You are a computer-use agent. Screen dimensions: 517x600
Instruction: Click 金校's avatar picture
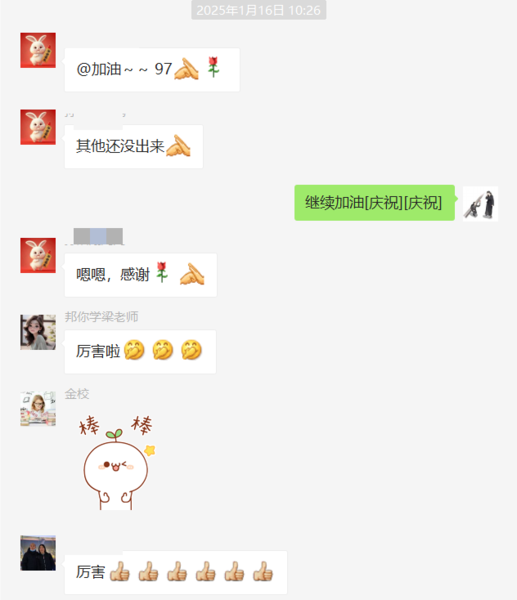38,409
